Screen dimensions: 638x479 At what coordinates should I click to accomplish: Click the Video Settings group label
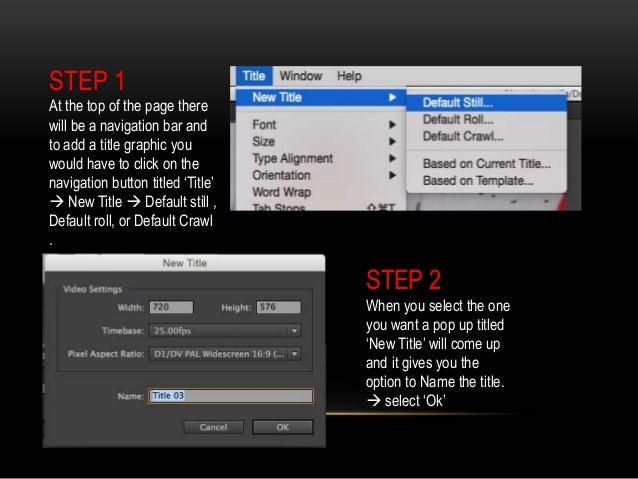pyautogui.click(x=93, y=289)
